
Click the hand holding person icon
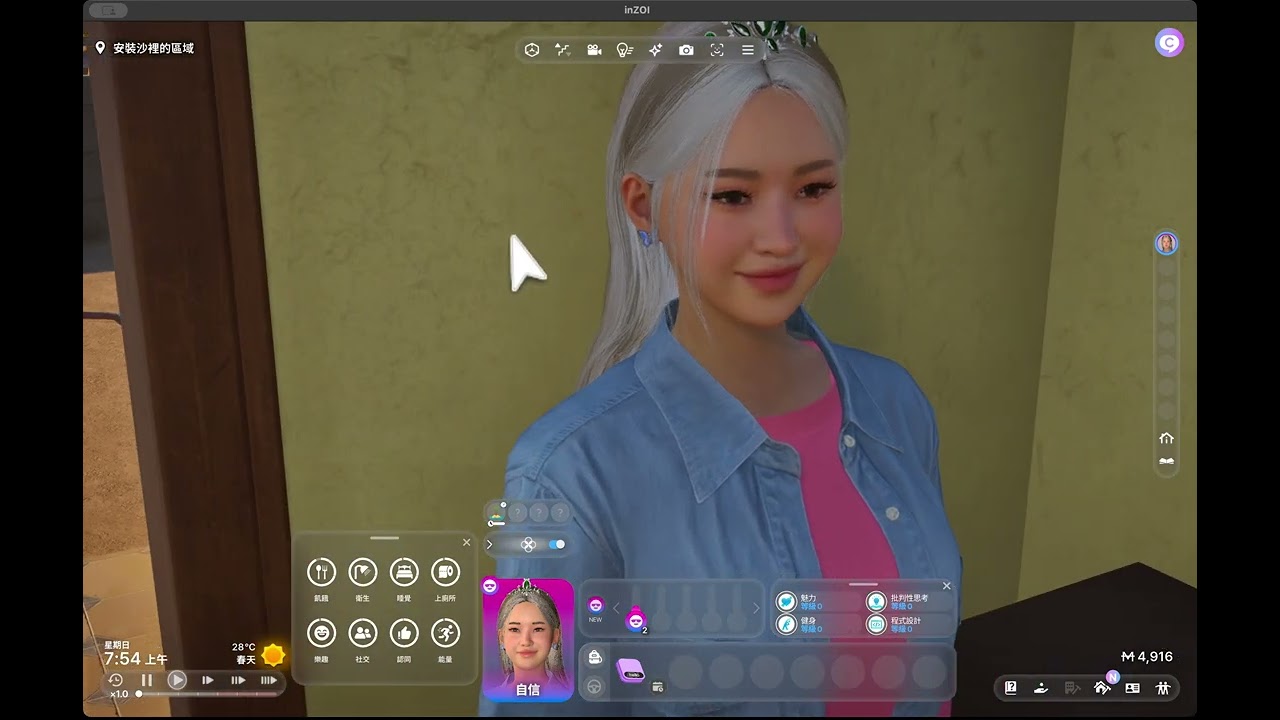click(x=1041, y=688)
